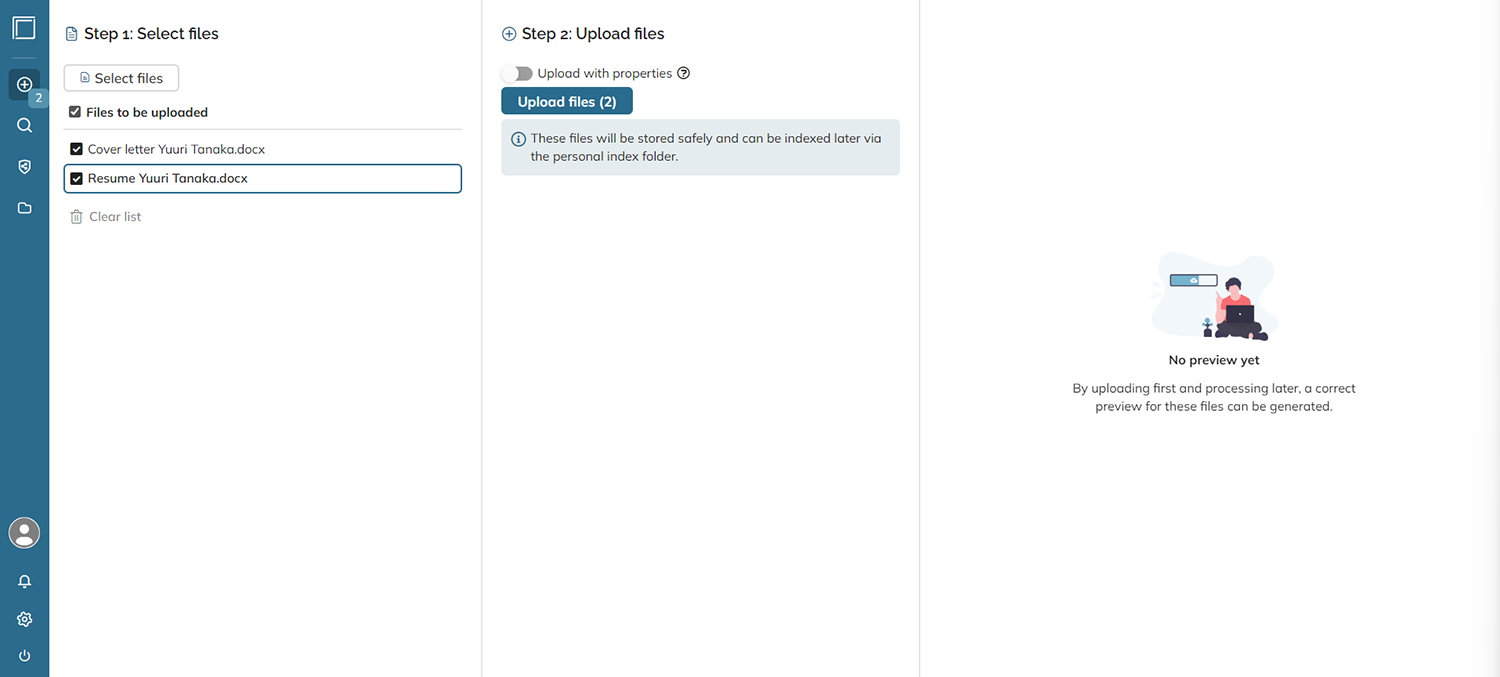Collapse the sidebar using the top panel icon

click(x=24, y=28)
